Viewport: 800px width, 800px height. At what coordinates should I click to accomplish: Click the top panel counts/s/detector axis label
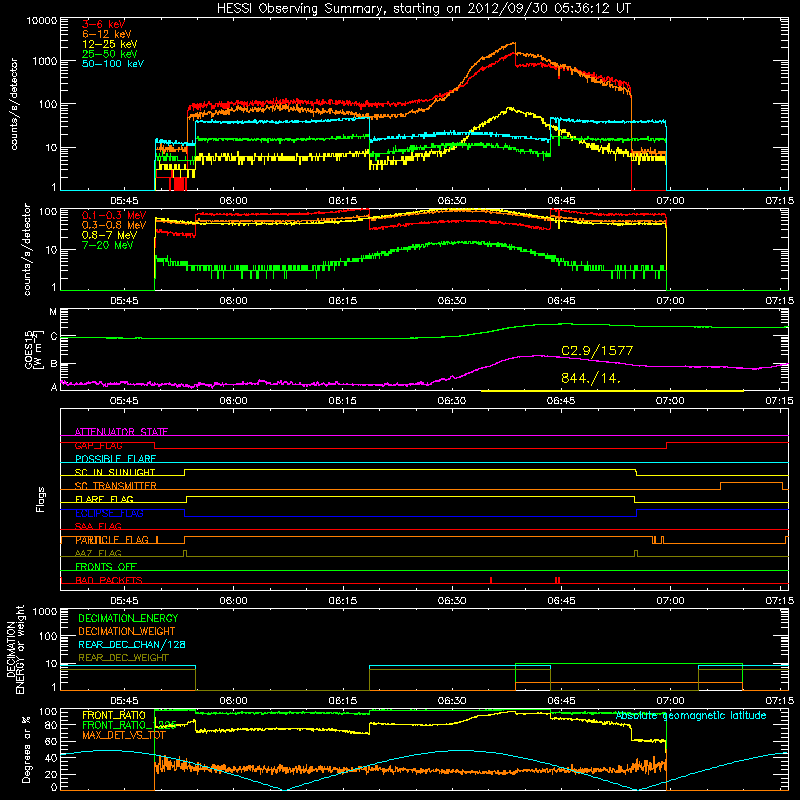14,104
